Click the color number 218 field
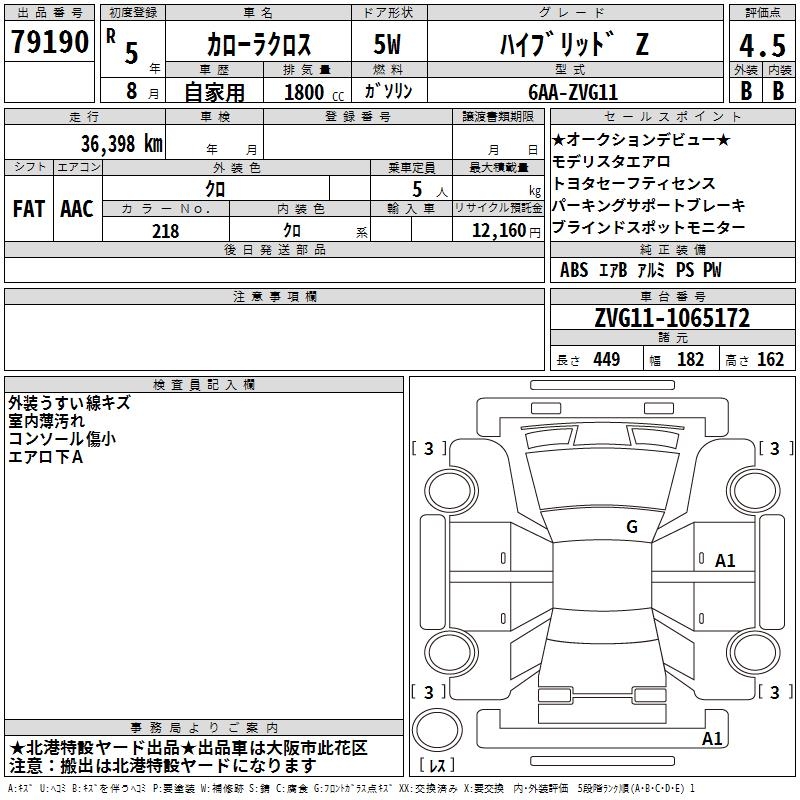800x800 pixels. [166, 231]
